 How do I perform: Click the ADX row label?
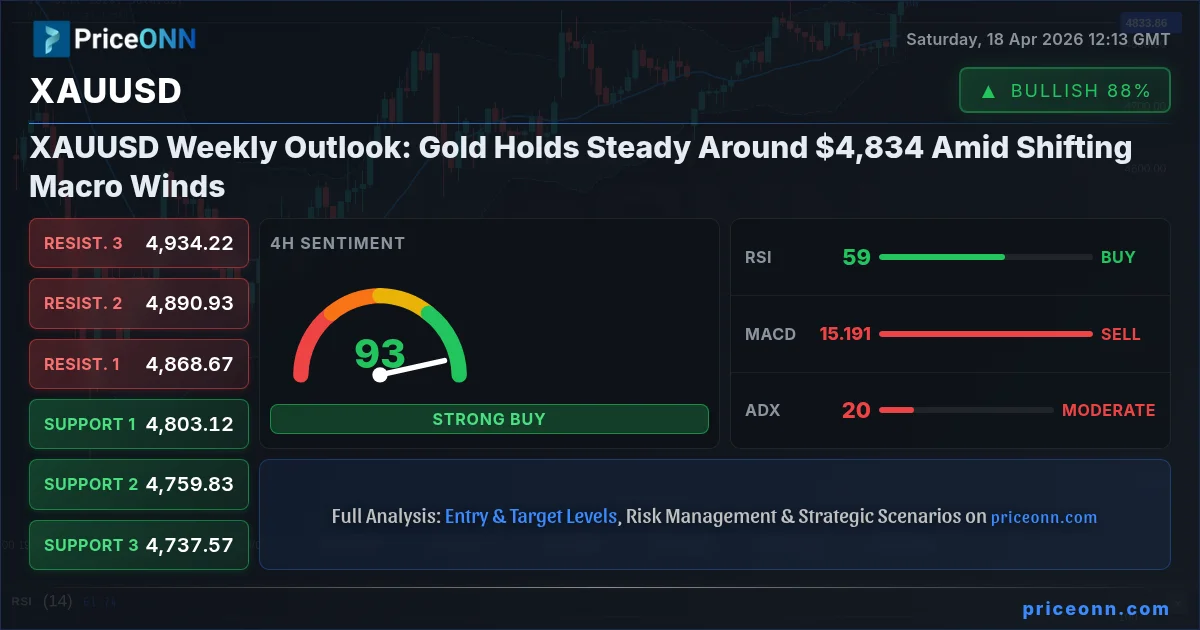tap(762, 410)
